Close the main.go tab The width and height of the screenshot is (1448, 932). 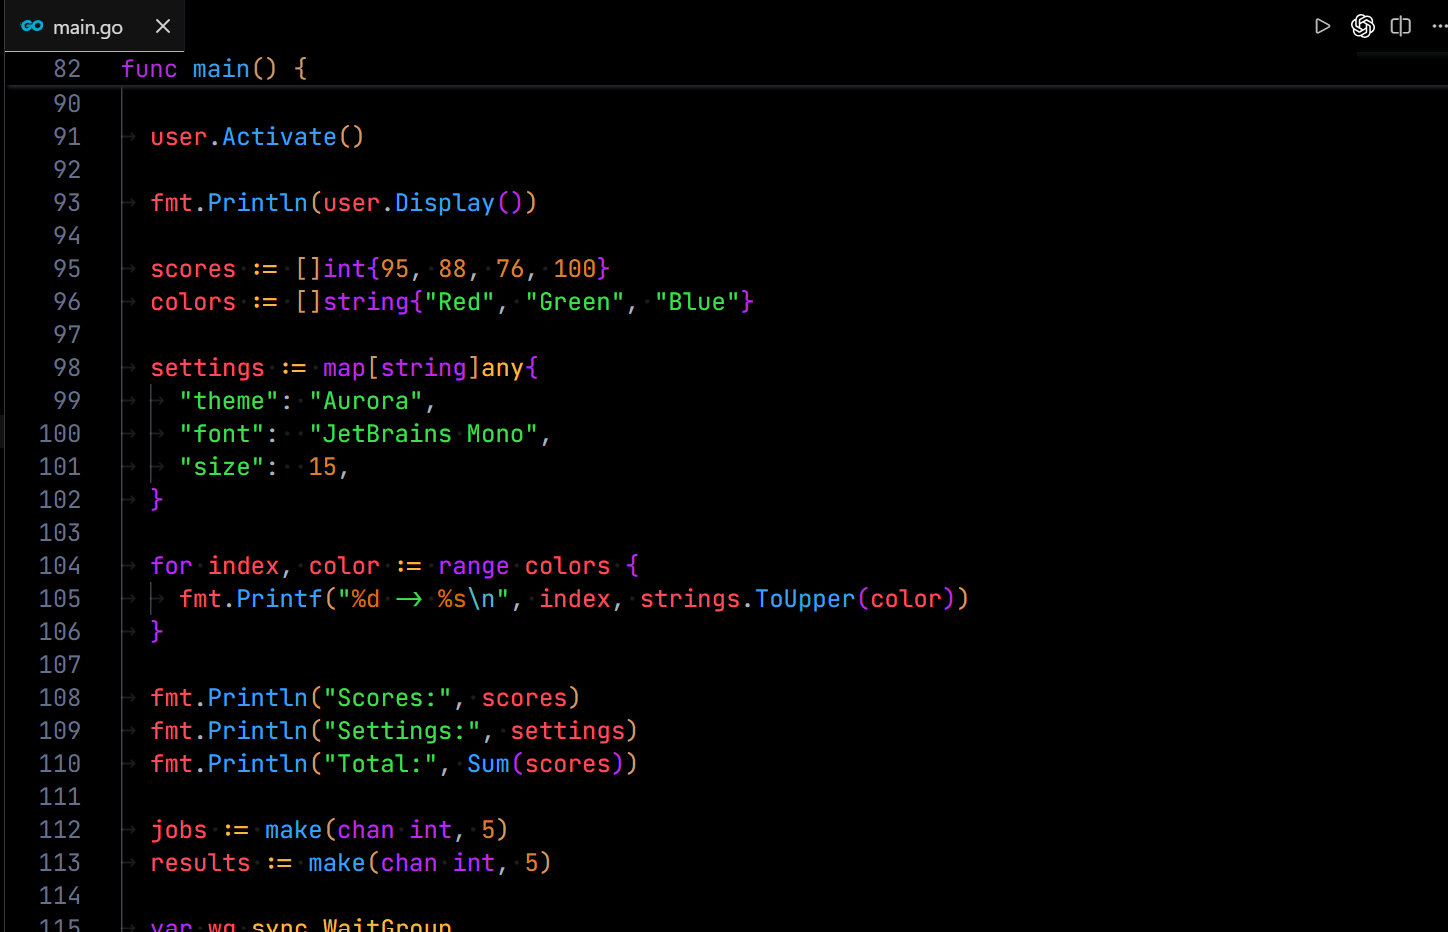pyautogui.click(x=163, y=26)
